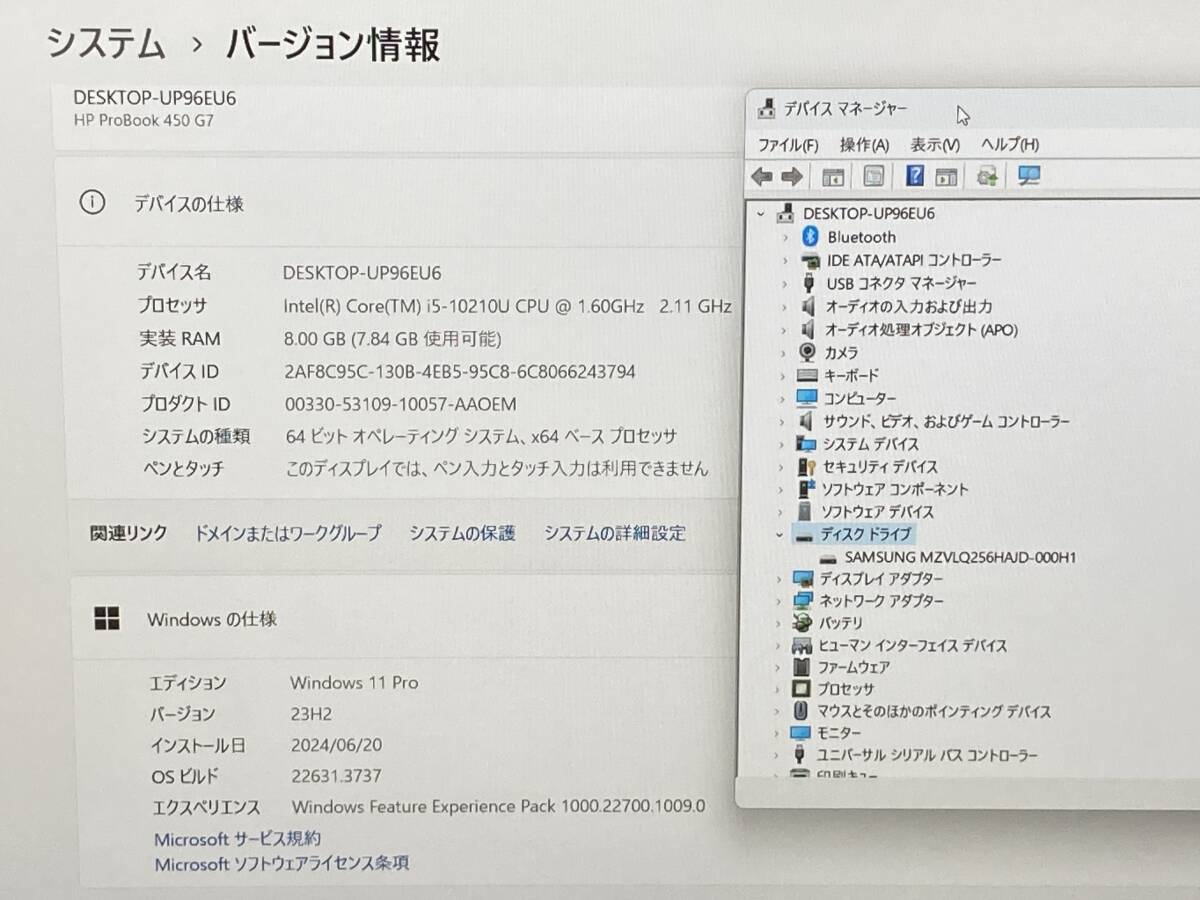Screen dimensions: 1200x900
Task: Expand the Bluetooth category
Action: [x=785, y=237]
